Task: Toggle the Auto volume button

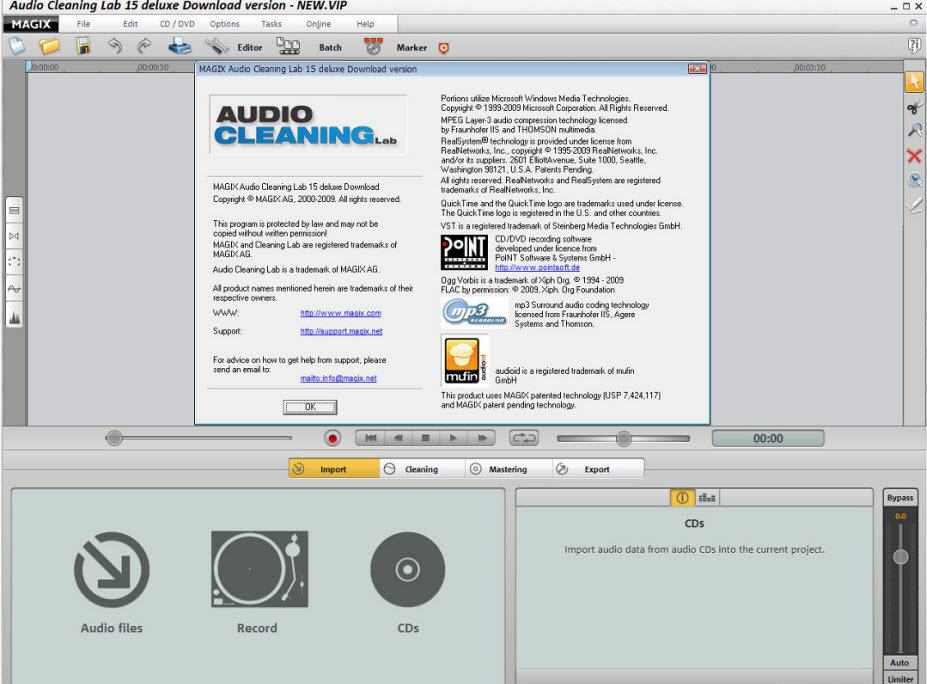Action: [x=900, y=663]
